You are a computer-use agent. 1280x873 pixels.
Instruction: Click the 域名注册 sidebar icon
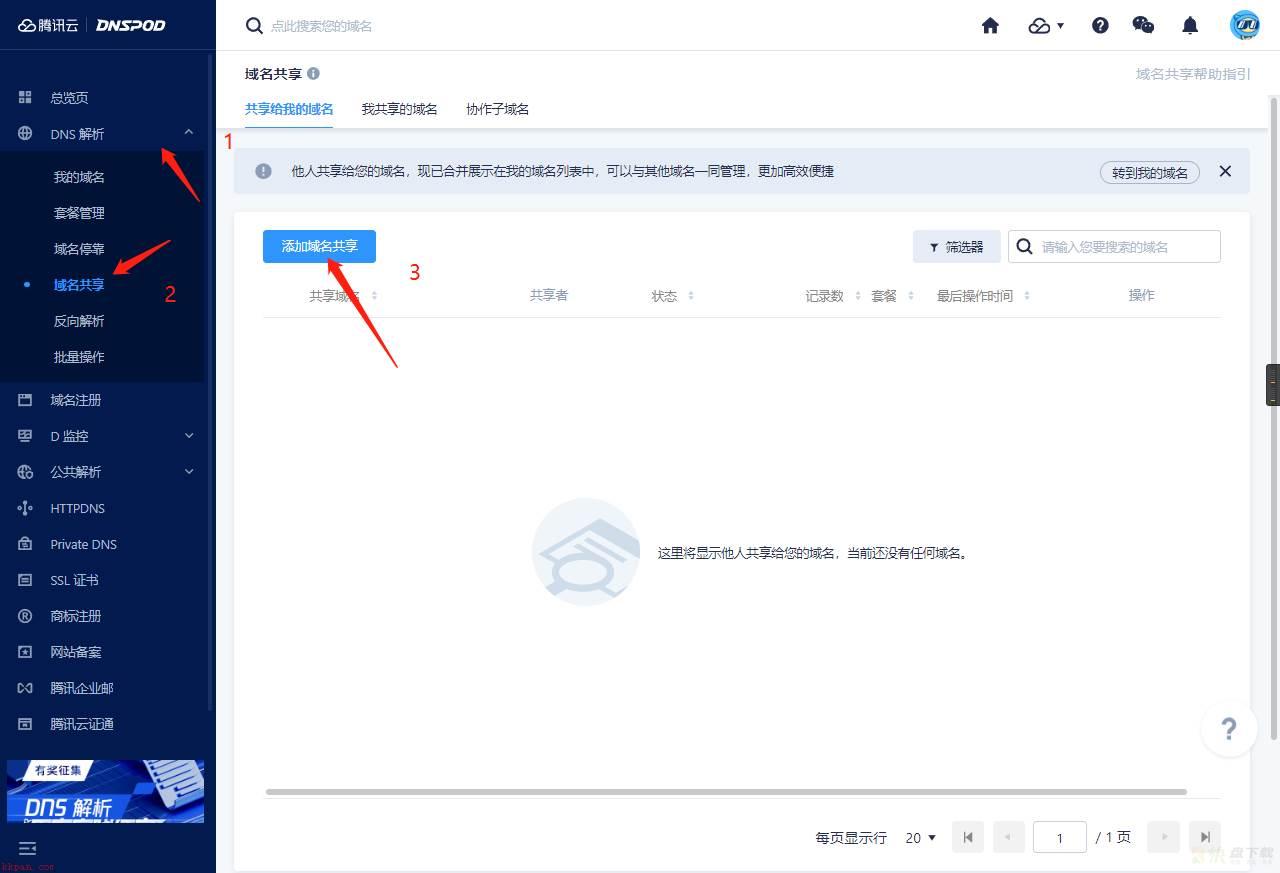(25, 400)
